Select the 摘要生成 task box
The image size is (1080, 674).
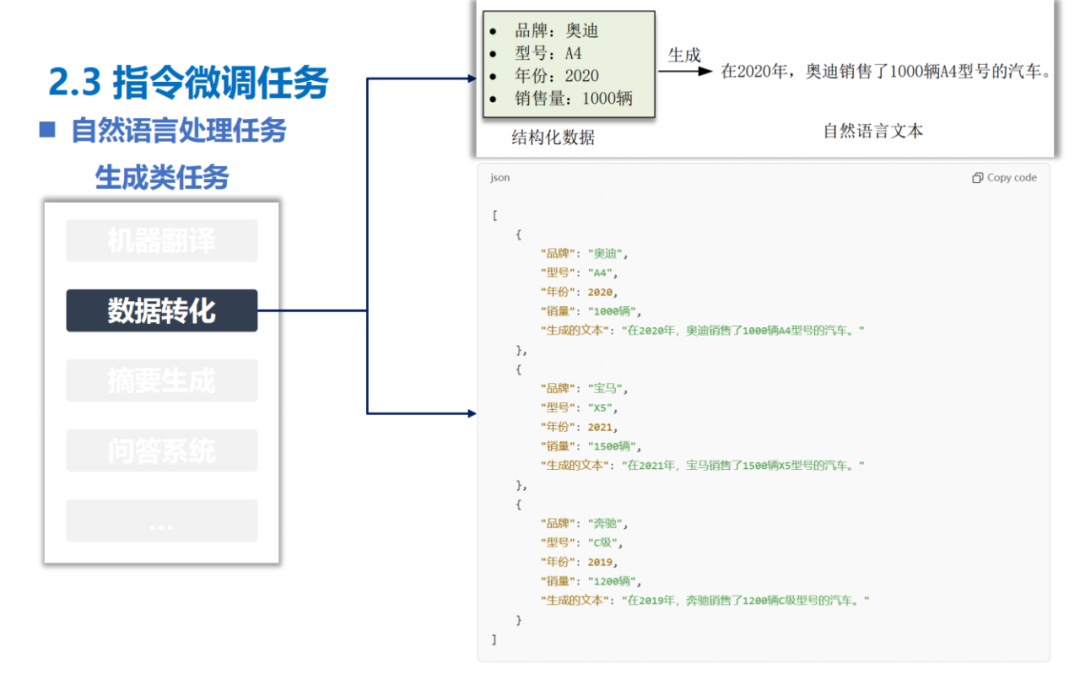pos(162,380)
